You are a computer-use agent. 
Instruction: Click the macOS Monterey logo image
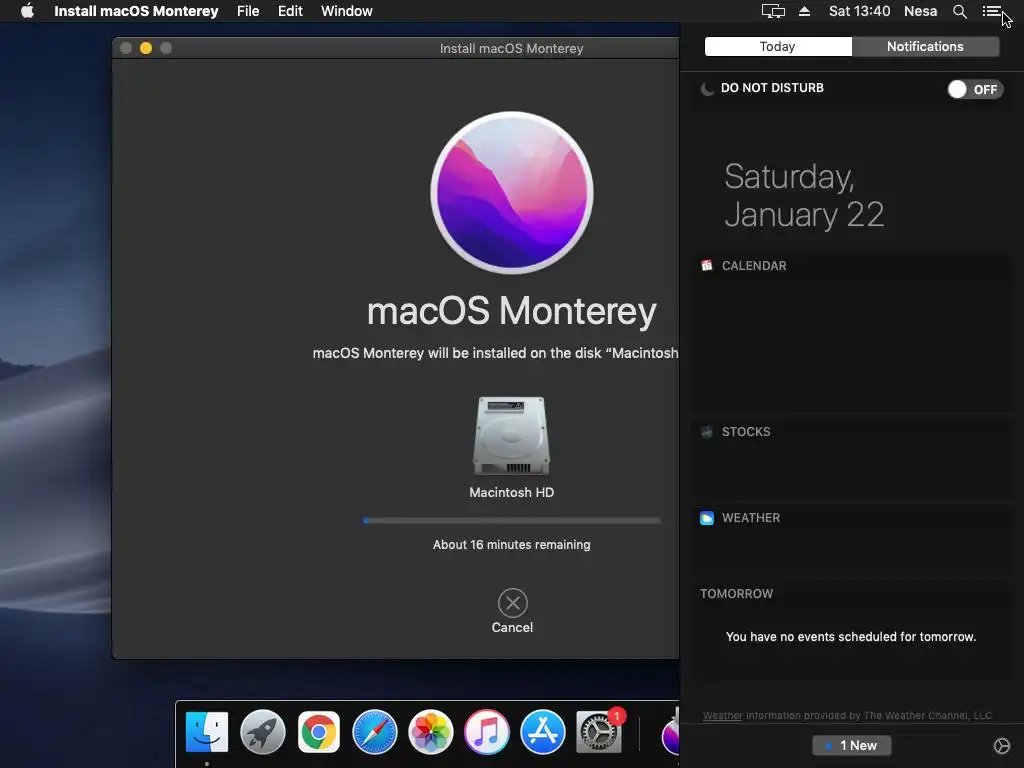pyautogui.click(x=512, y=192)
